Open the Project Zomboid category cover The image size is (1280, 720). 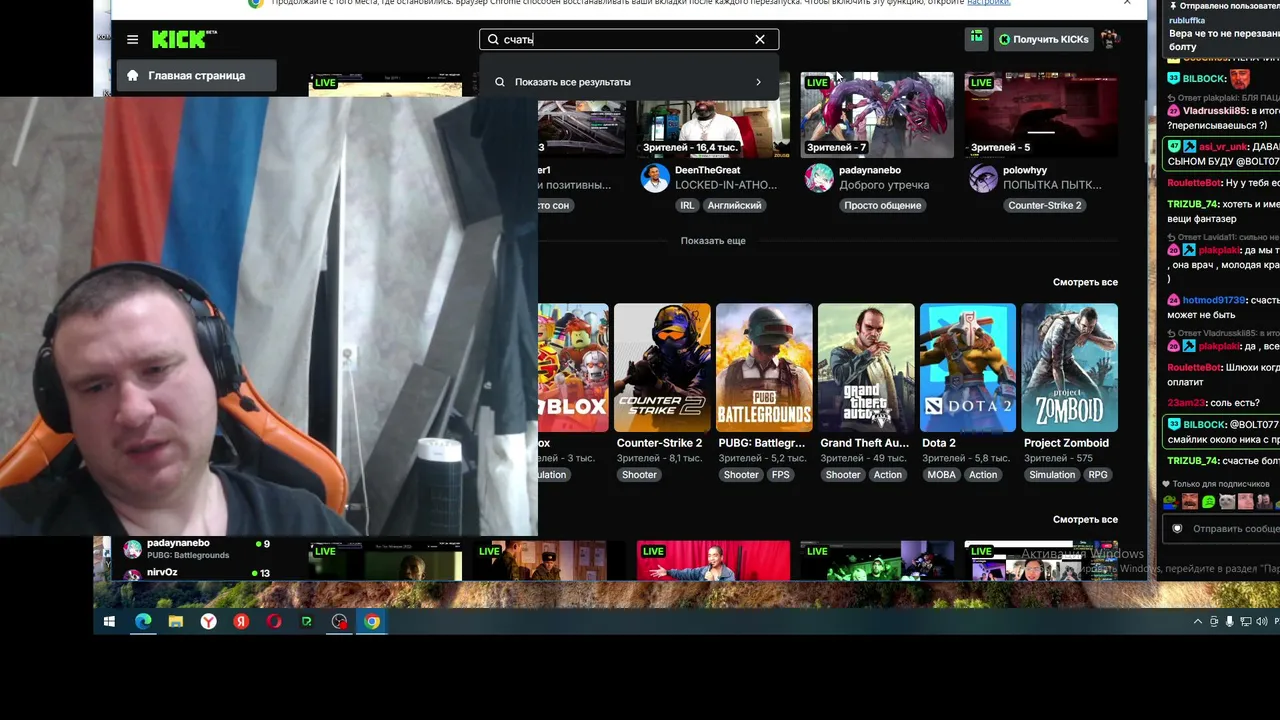1070,368
